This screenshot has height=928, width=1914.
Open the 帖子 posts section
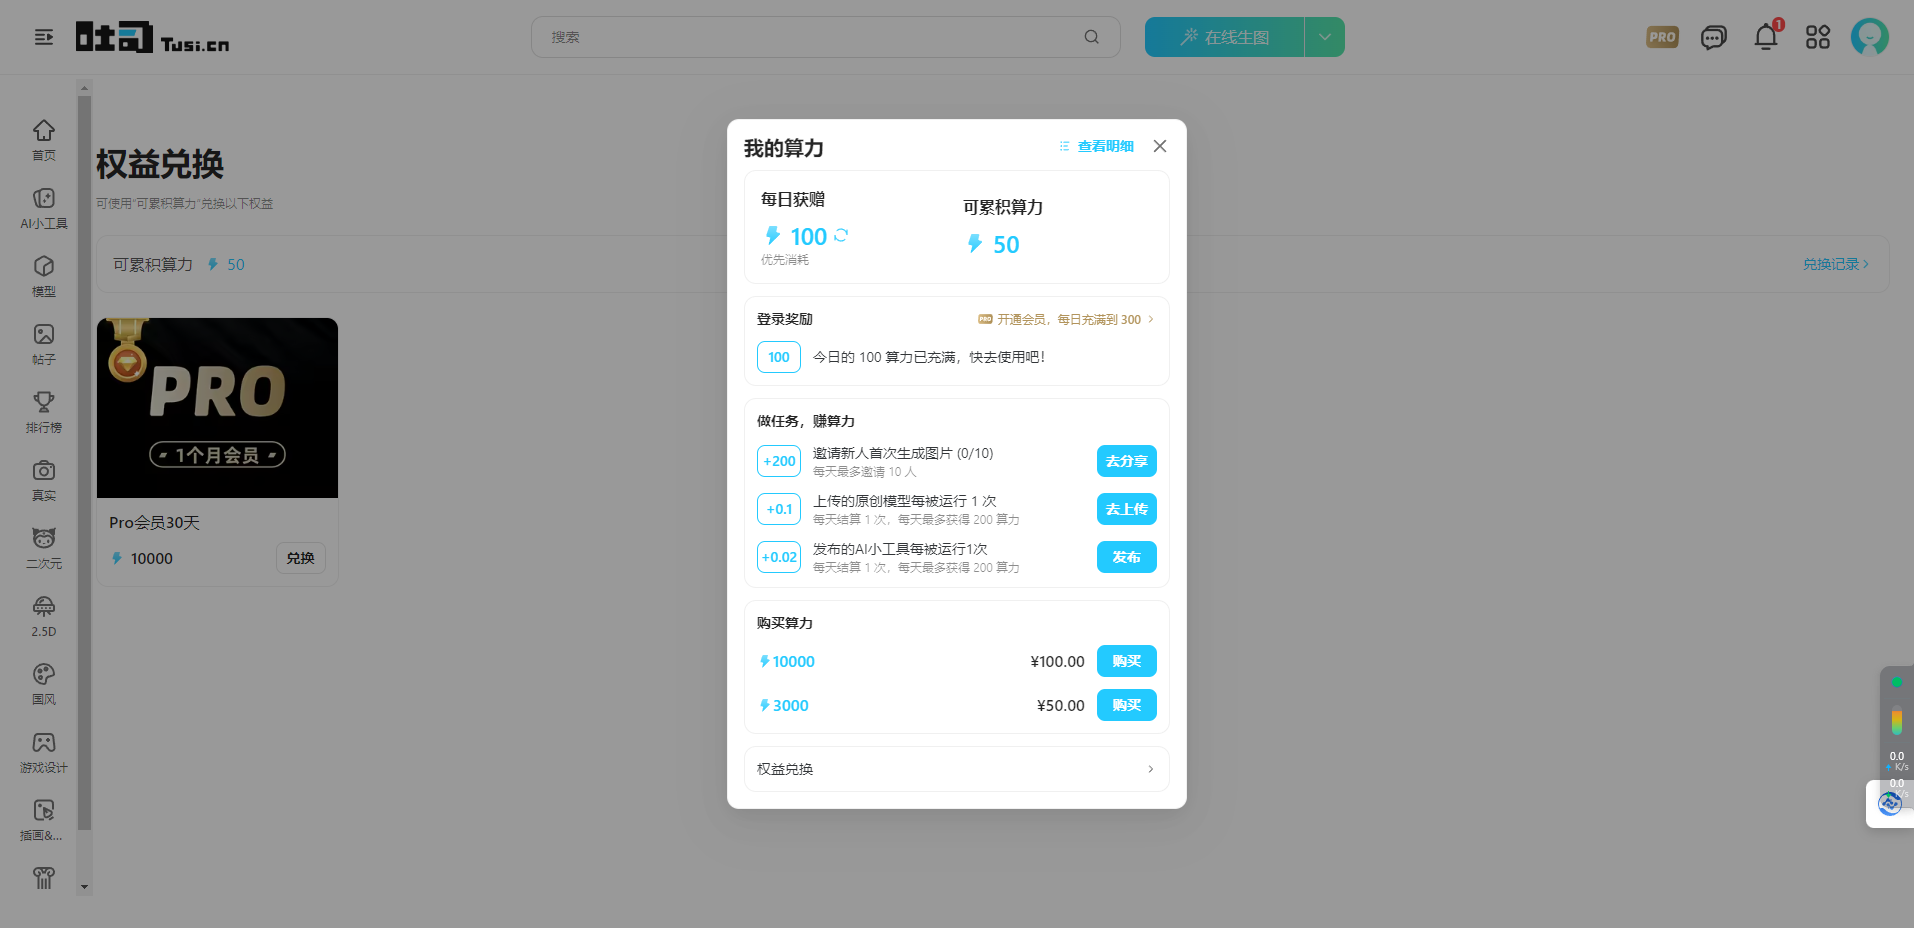pyautogui.click(x=43, y=342)
